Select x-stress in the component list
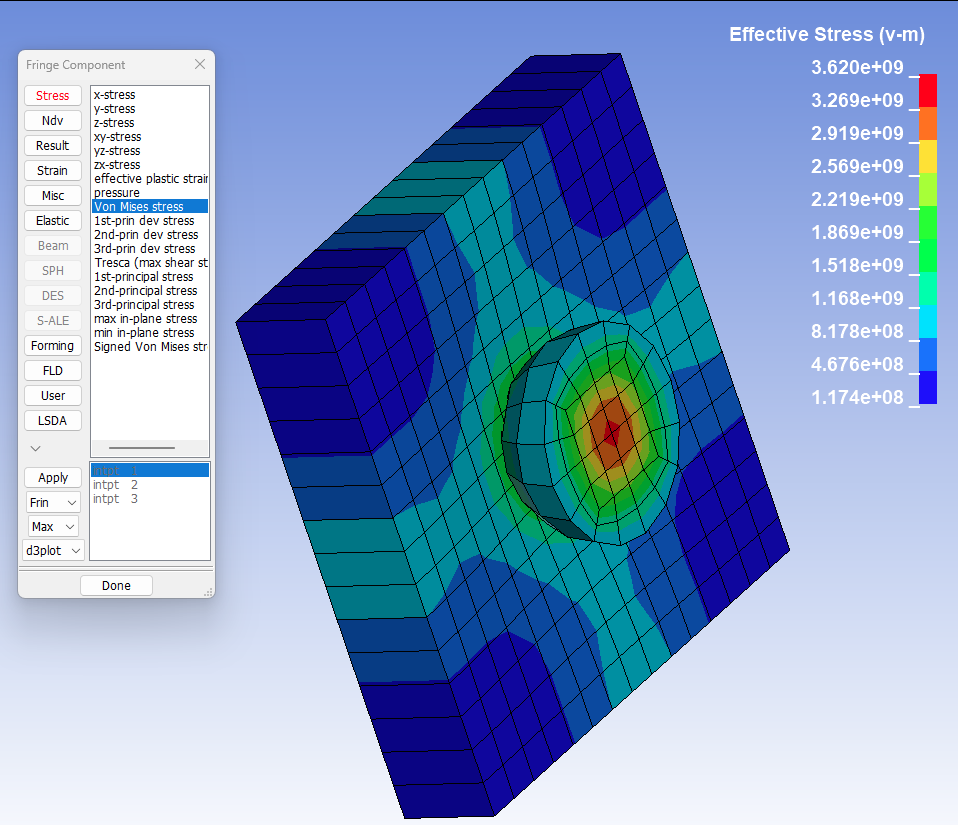The image size is (958, 825). tap(114, 95)
